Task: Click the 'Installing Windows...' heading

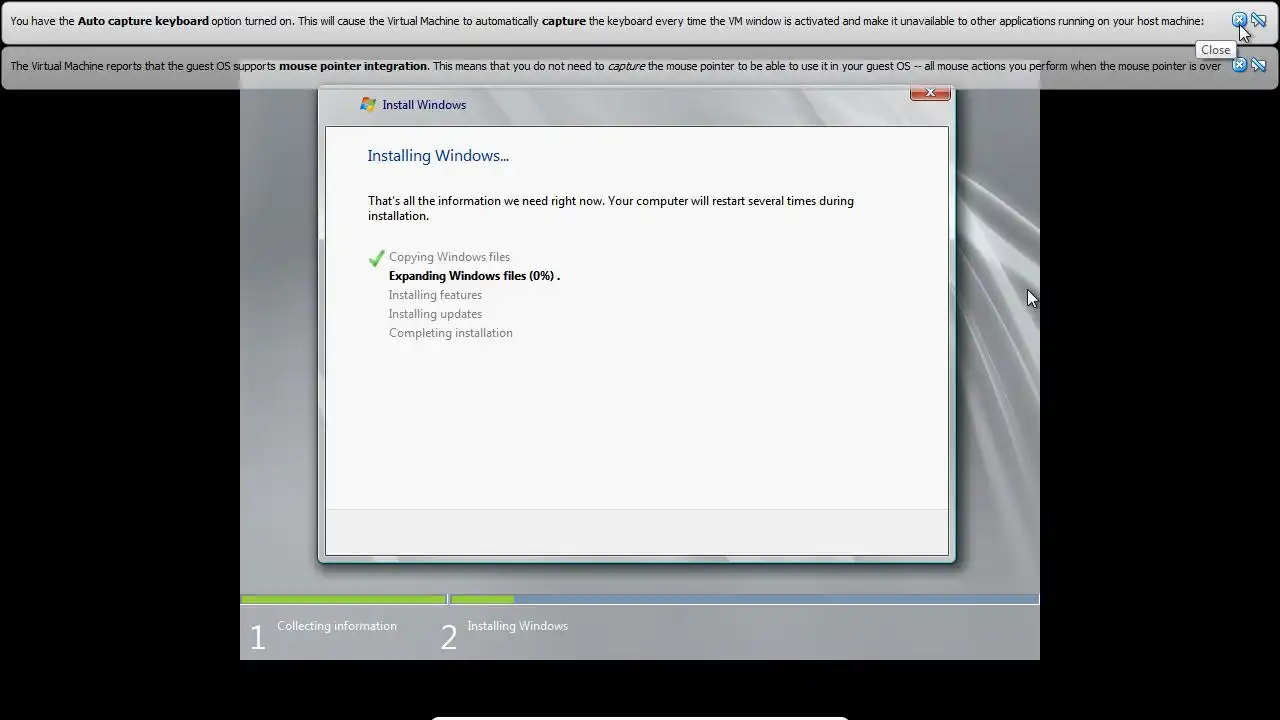Action: 438,155
